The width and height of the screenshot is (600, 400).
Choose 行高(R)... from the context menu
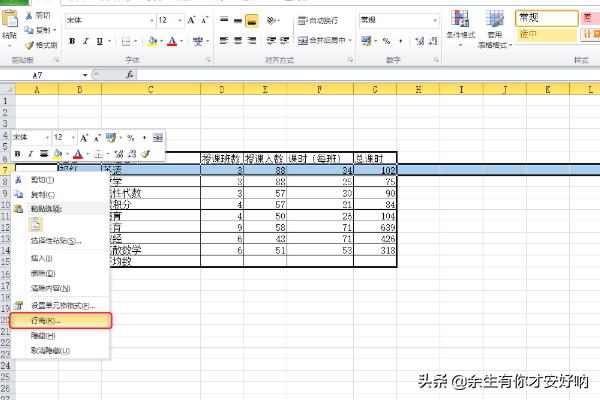[60, 321]
